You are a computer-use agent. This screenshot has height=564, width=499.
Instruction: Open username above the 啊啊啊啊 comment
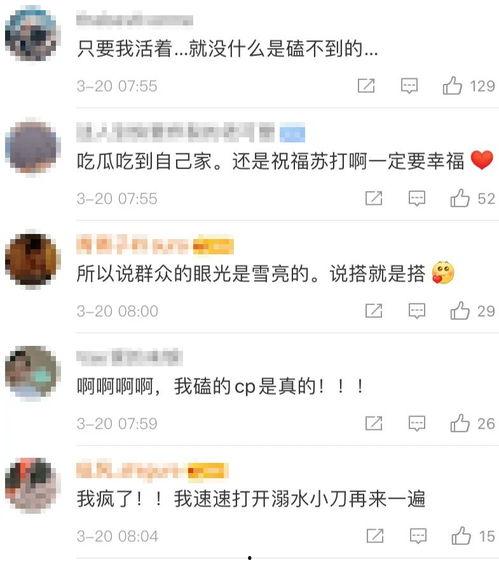pos(130,357)
